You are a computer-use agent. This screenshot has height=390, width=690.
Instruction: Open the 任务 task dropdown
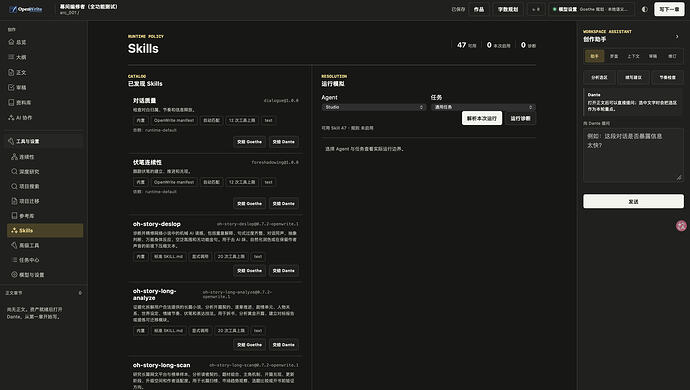pos(483,107)
